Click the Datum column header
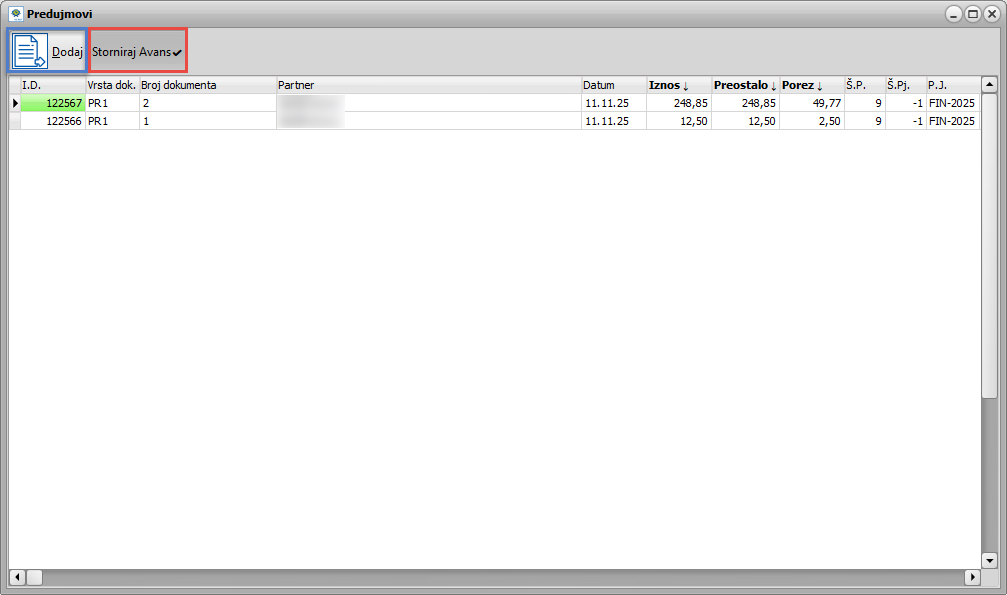 [x=612, y=85]
